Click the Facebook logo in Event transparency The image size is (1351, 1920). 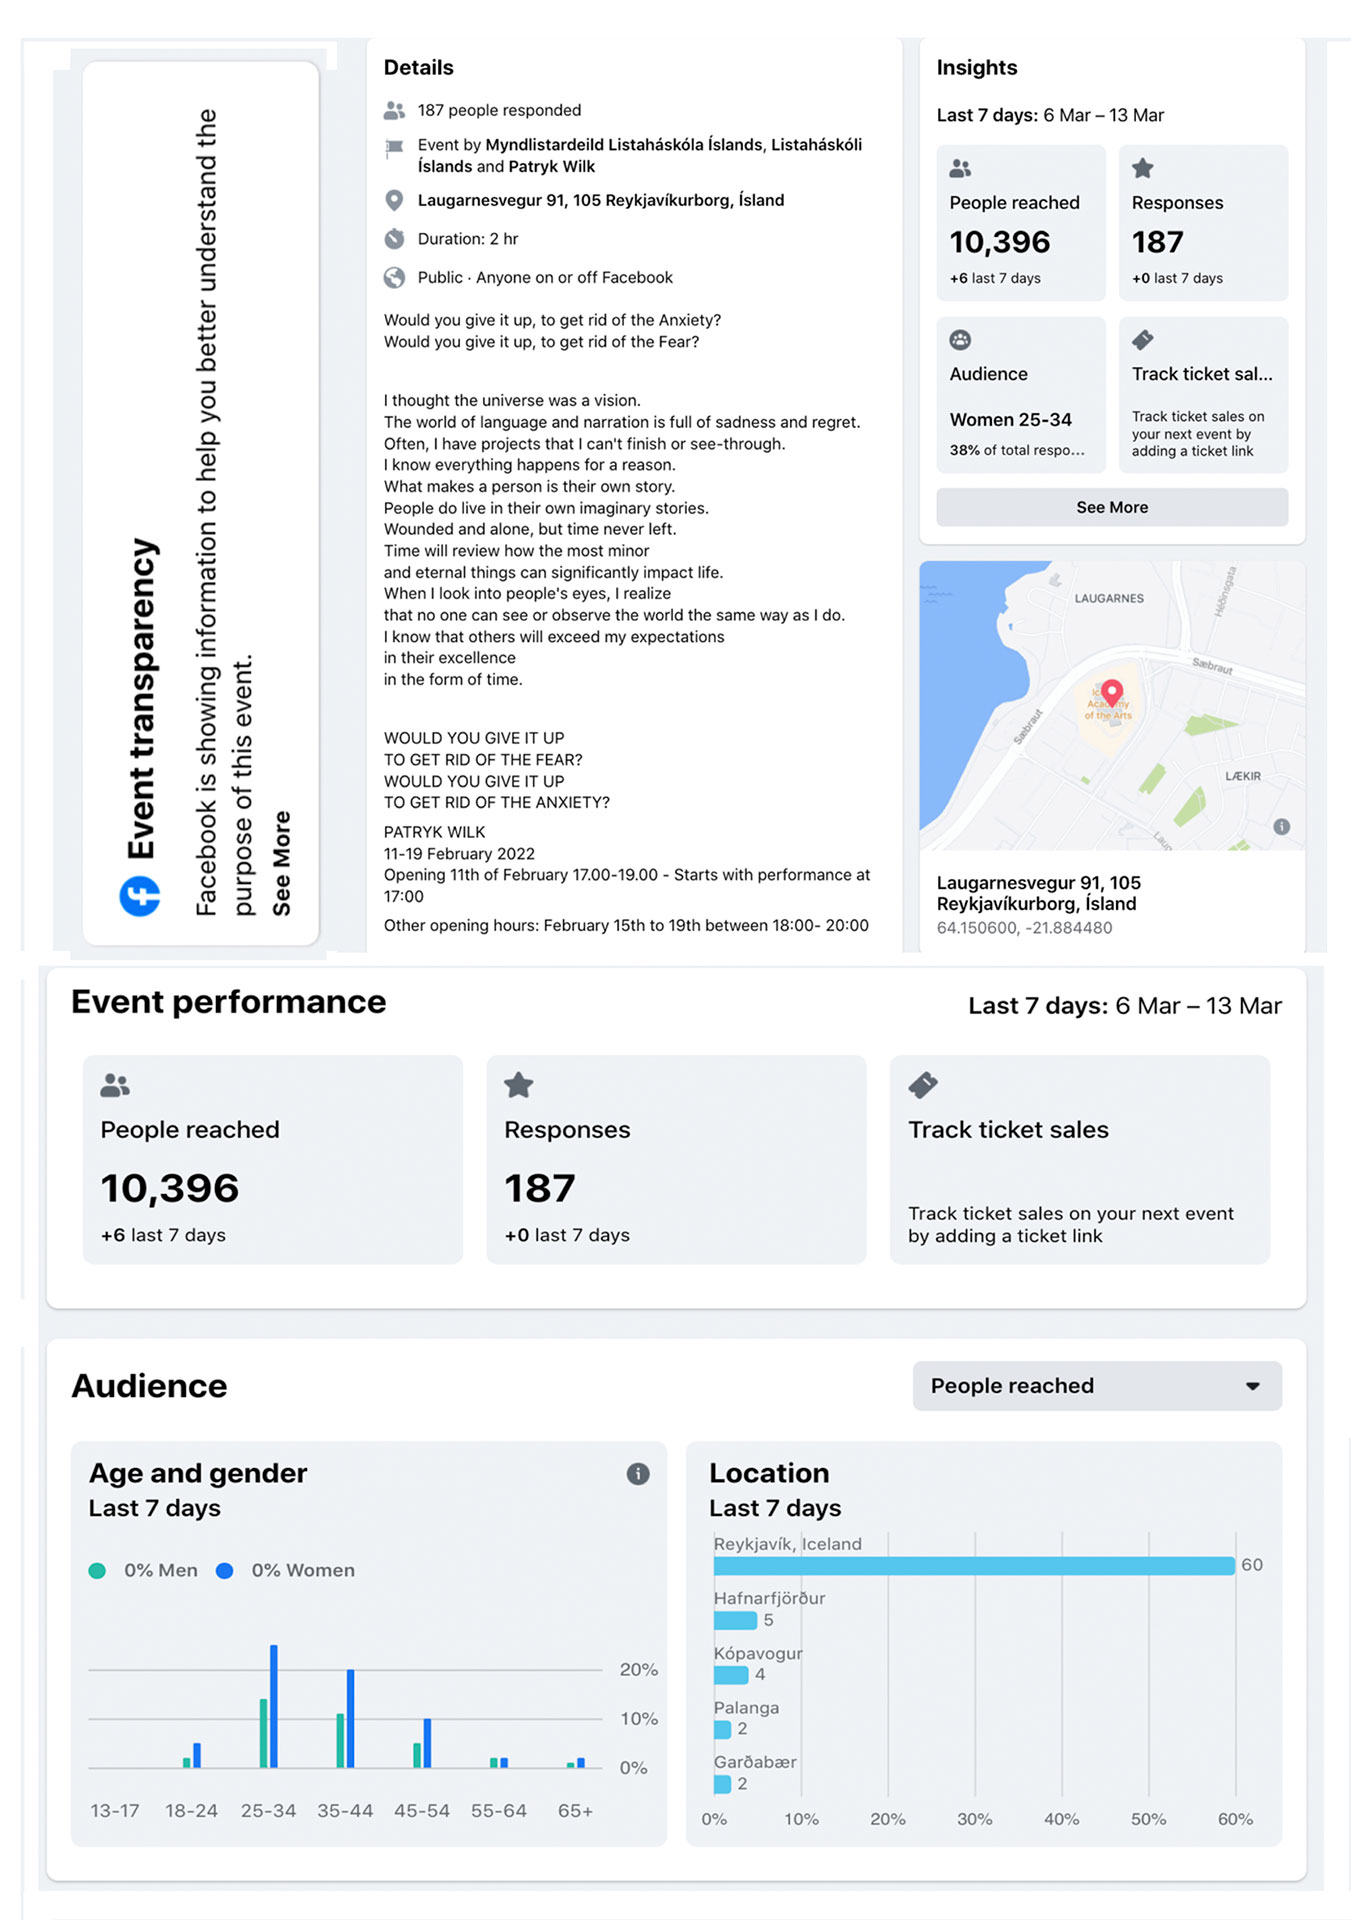tap(140, 896)
